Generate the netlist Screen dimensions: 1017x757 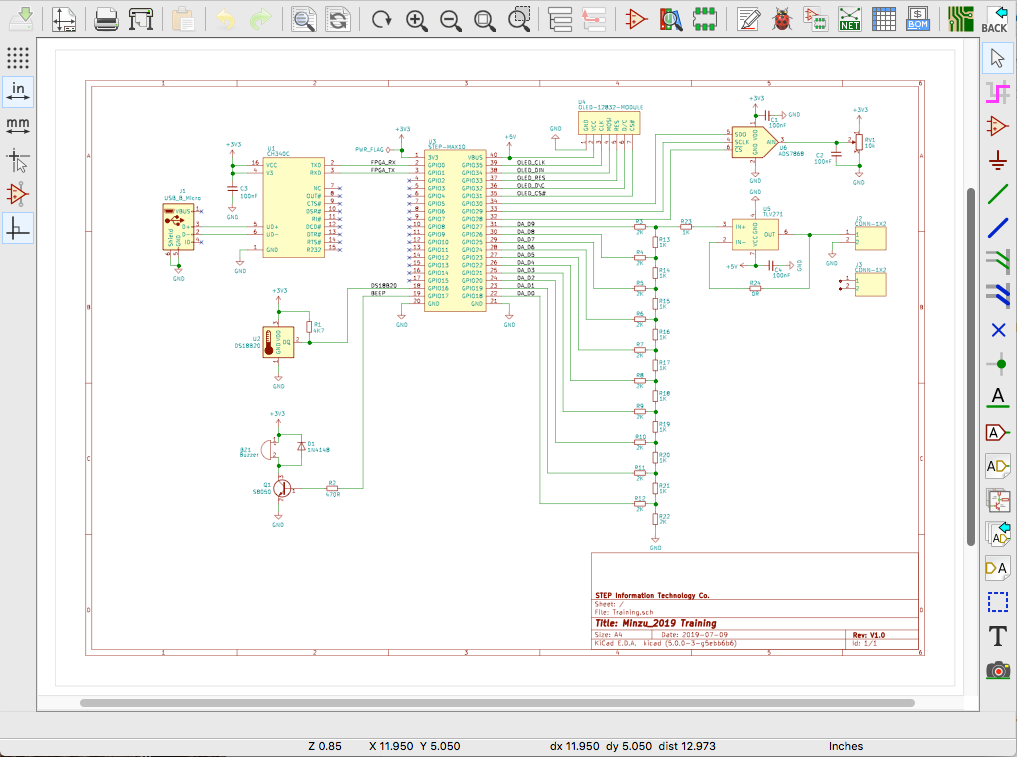(850, 19)
